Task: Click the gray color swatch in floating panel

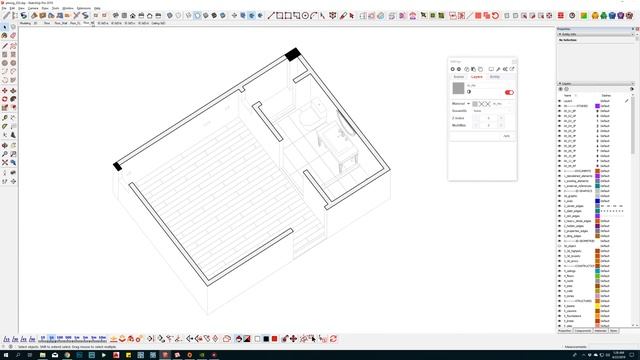Action: 458,88
